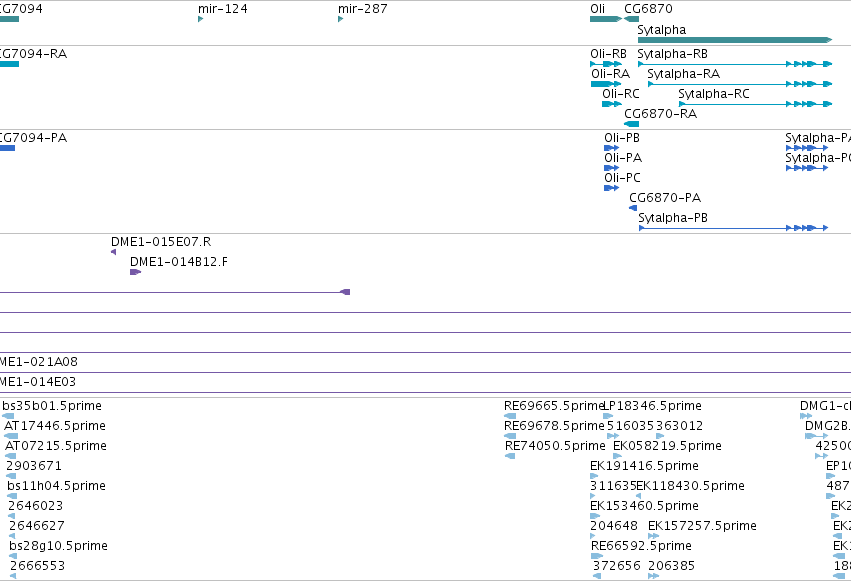Click the DME1-014E03 label
Viewport: 851px width, 581px height.
(x=37, y=382)
